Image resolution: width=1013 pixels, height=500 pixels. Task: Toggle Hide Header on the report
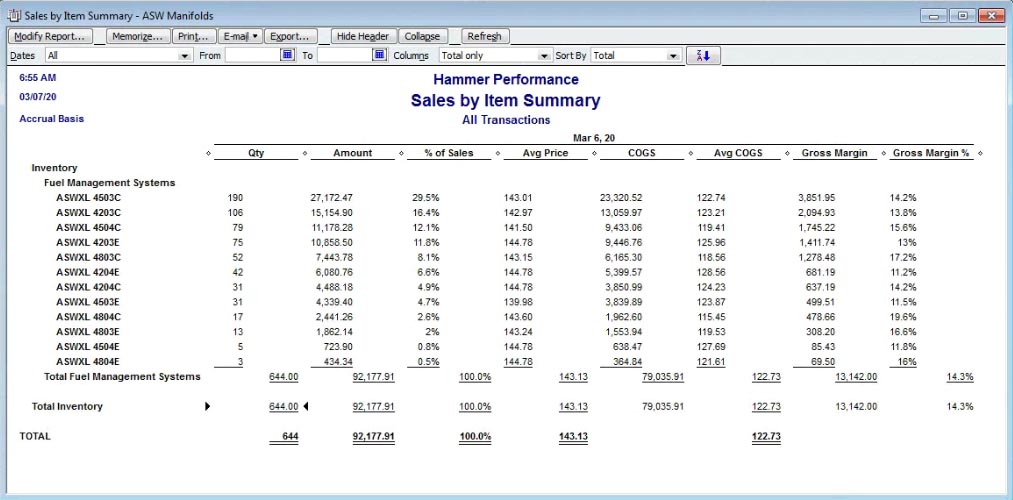[x=363, y=36]
